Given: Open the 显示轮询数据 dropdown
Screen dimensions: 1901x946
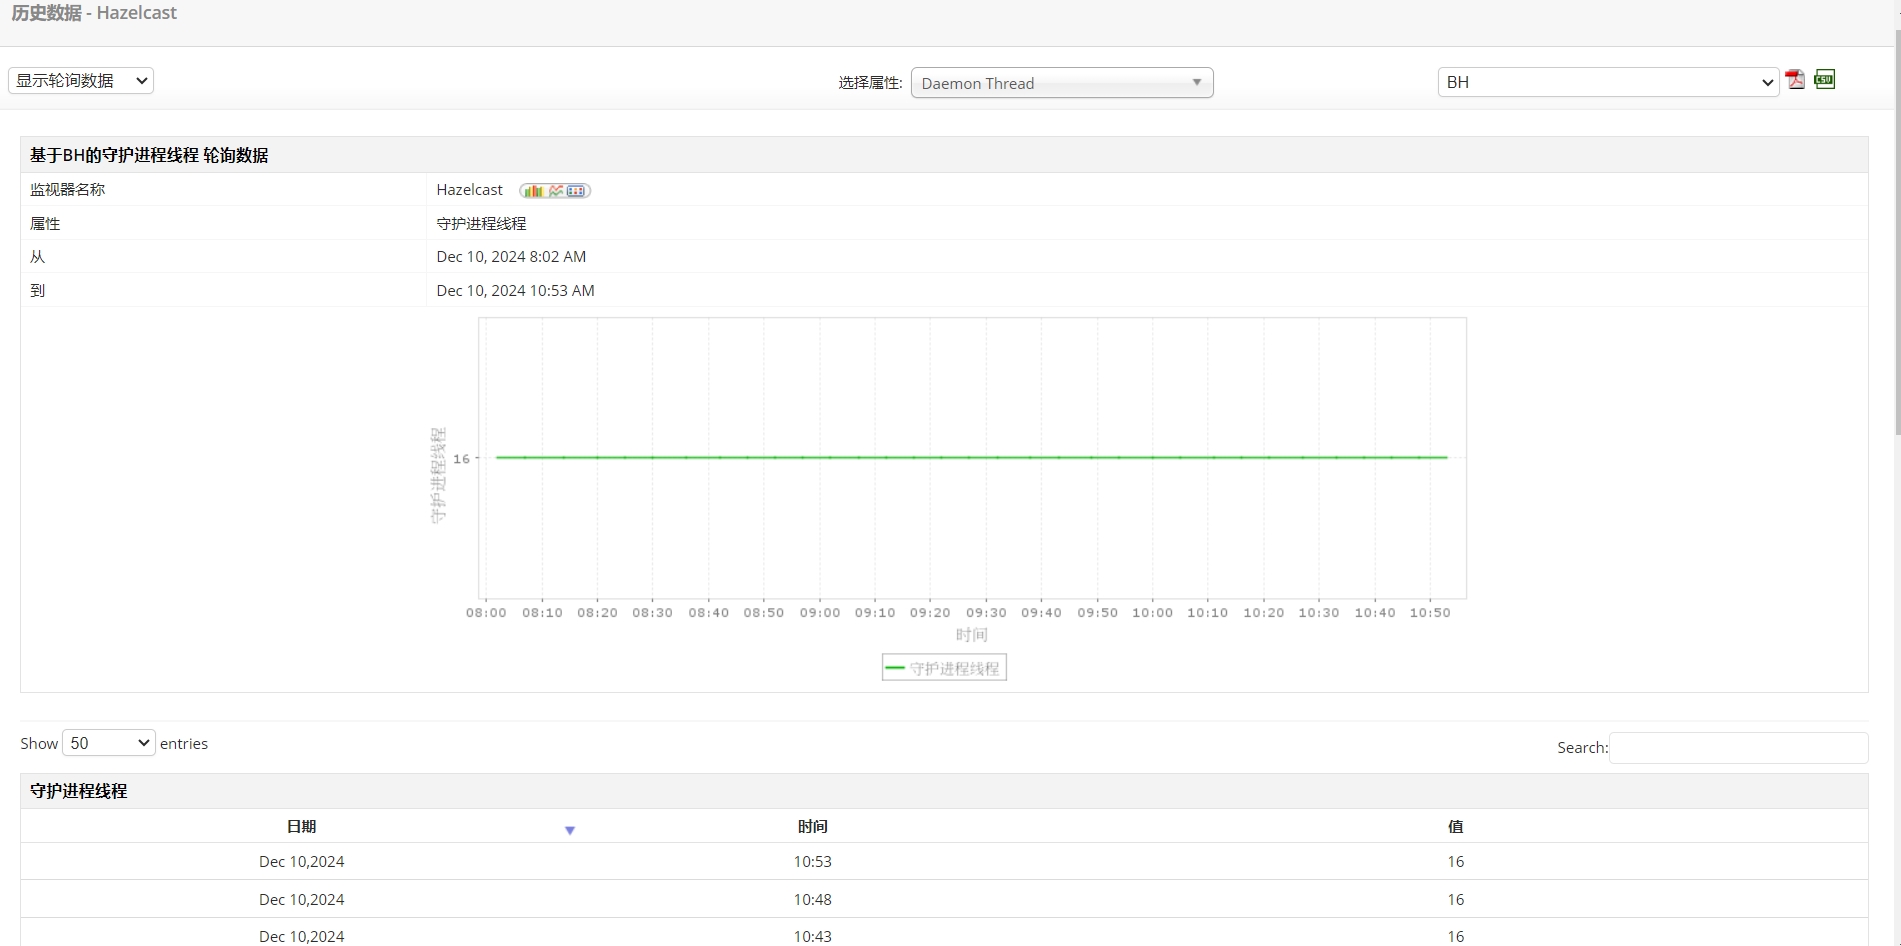Looking at the screenshot, I should [x=81, y=81].
